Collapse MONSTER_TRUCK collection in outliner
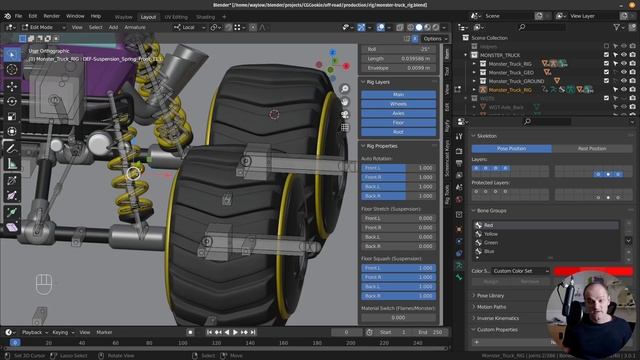640x360 pixels. (x=466, y=55)
